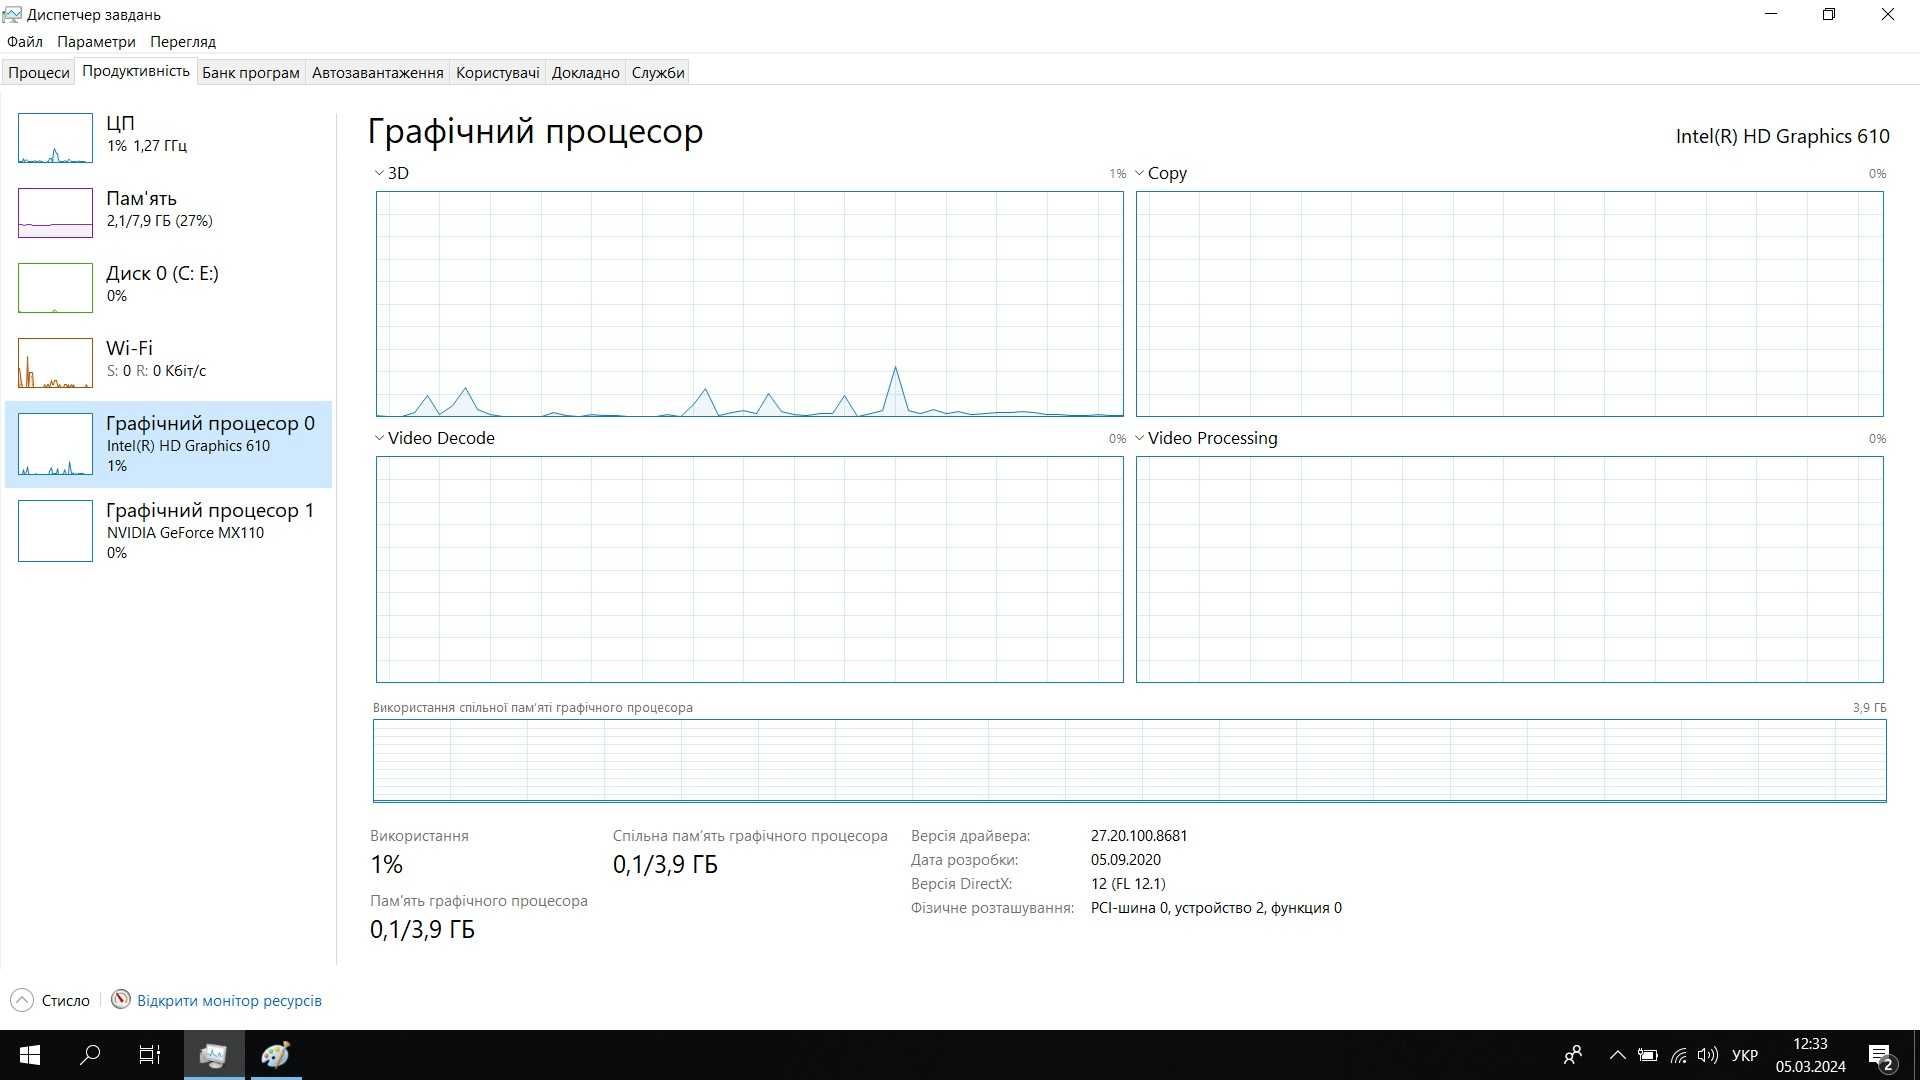This screenshot has height=1080, width=1920.
Task: Switch the УКР input language indicator
Action: pos(1745,1055)
